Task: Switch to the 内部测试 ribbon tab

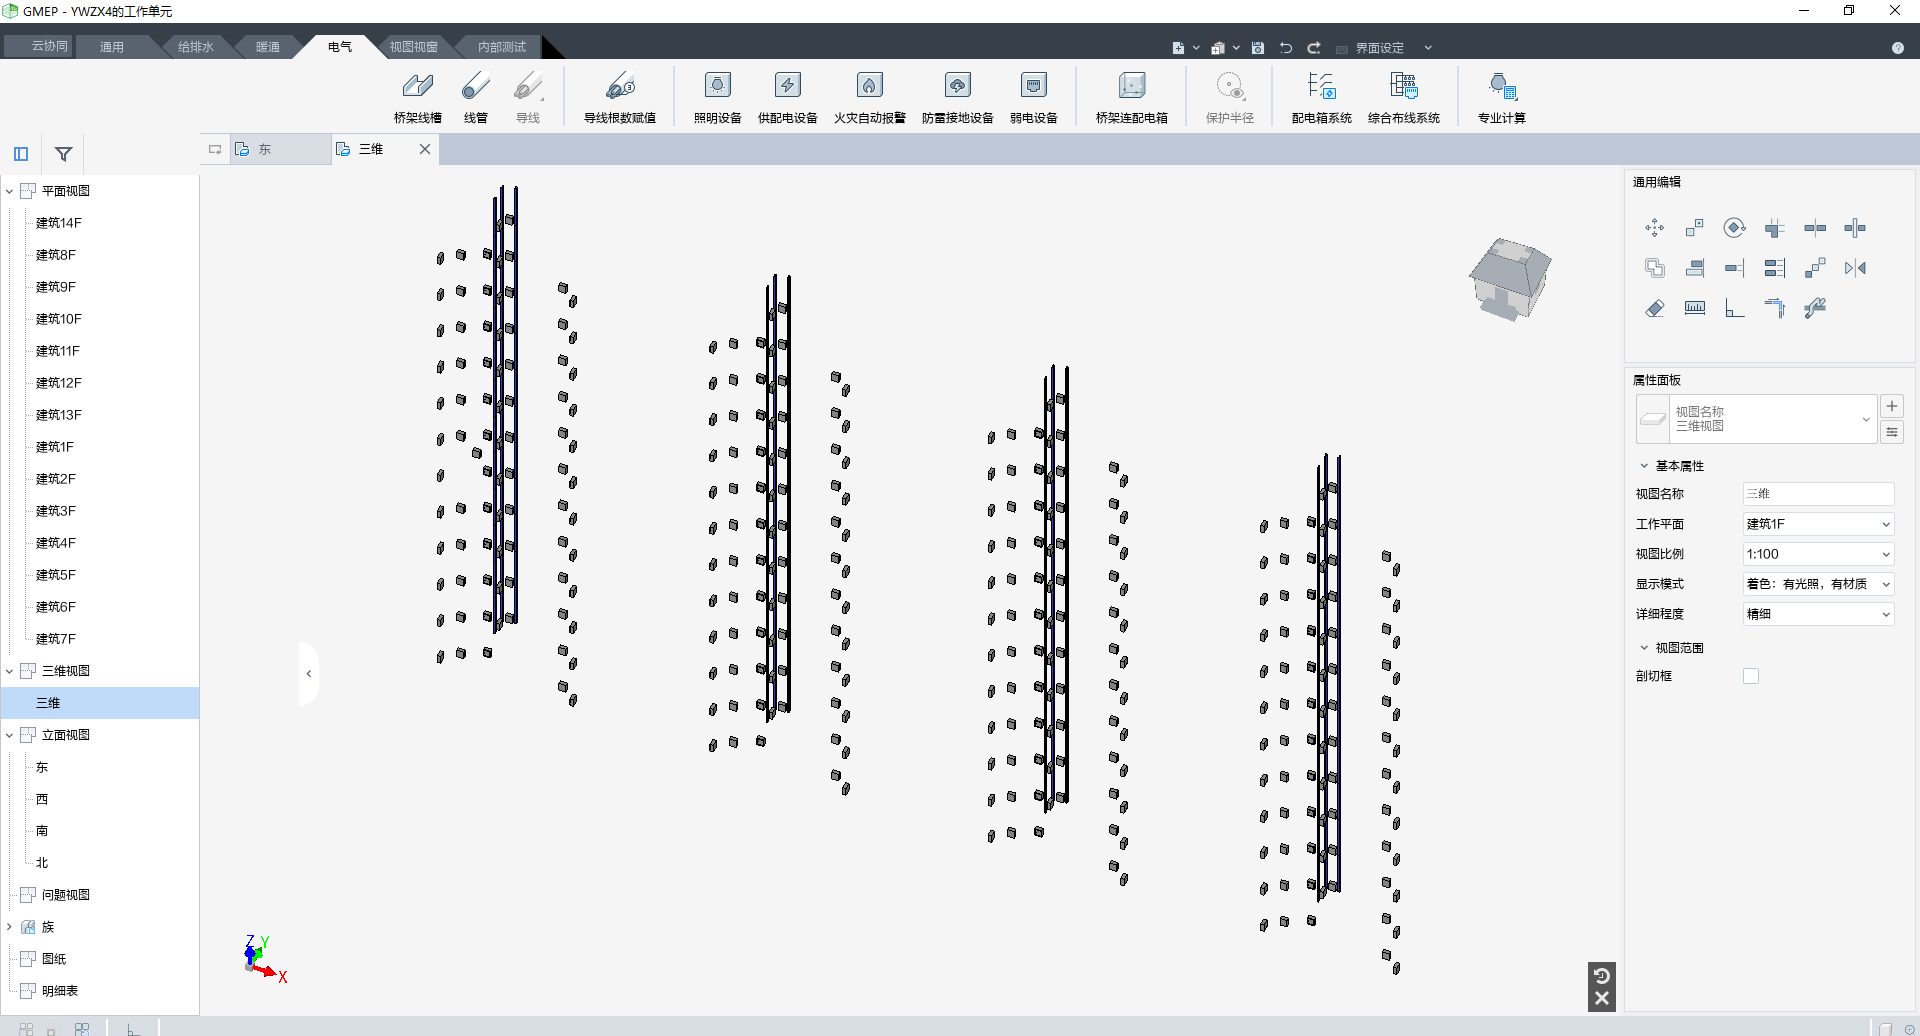Action: (x=501, y=47)
